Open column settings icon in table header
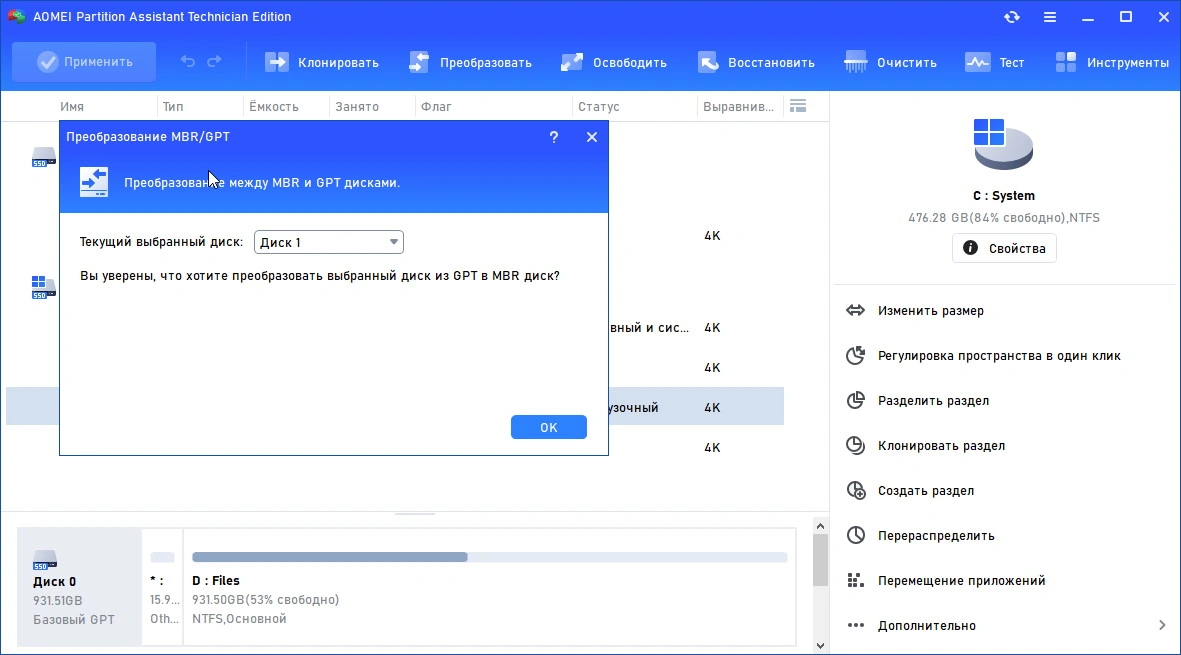Viewport: 1181px width, 655px height. pos(798,106)
